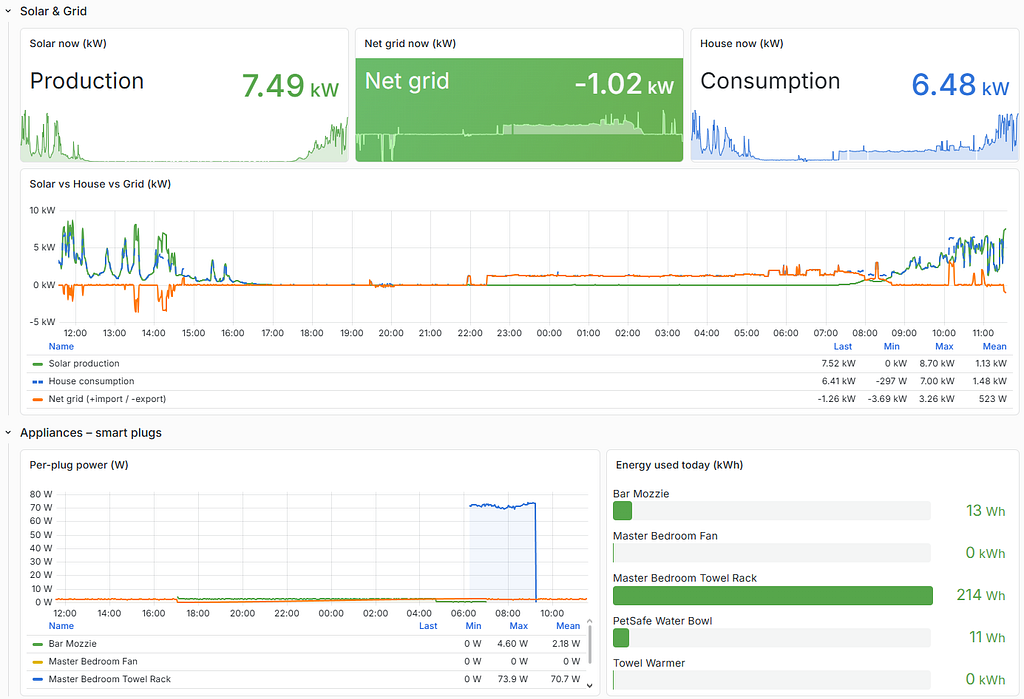Click the Per-plug power legend scrollbar

(x=590, y=645)
